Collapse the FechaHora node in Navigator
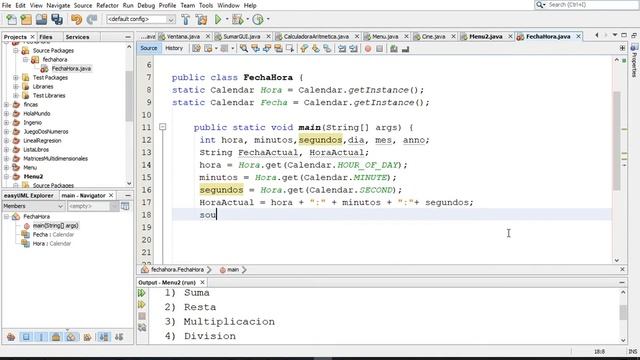 (7, 216)
